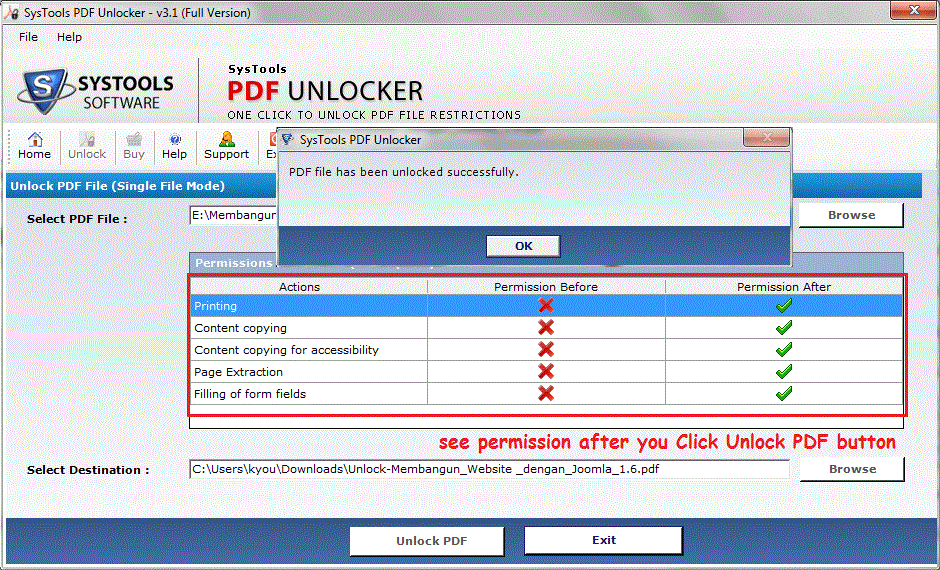The width and height of the screenshot is (940, 570).
Task: Open the Help menu
Action: tap(69, 37)
